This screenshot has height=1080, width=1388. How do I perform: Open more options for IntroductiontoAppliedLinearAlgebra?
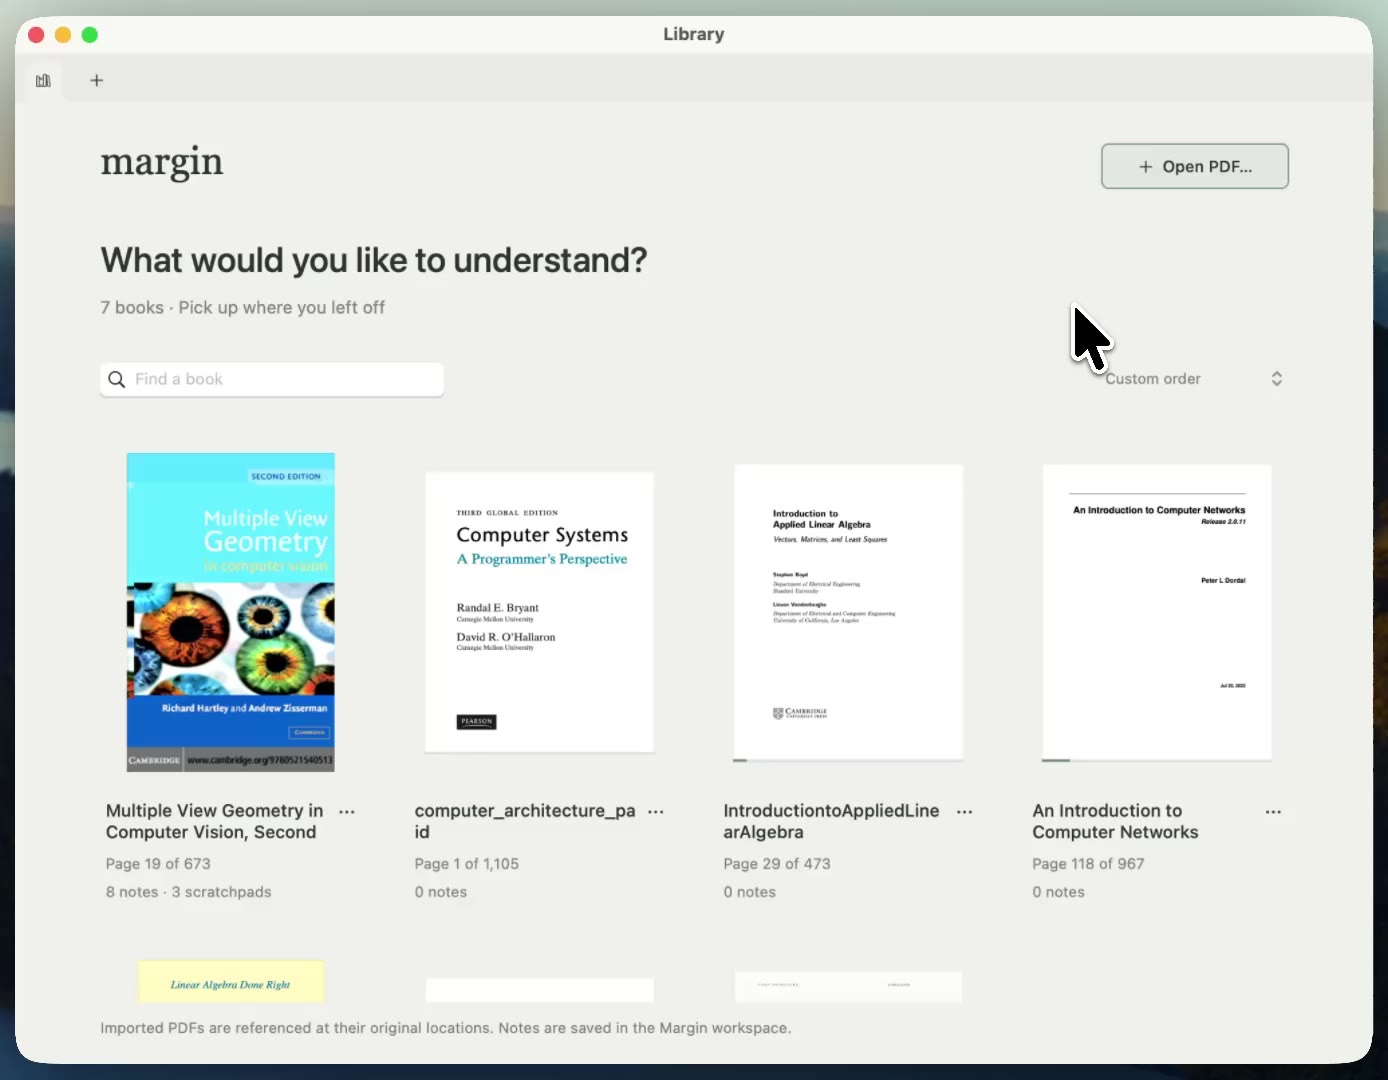click(x=965, y=812)
